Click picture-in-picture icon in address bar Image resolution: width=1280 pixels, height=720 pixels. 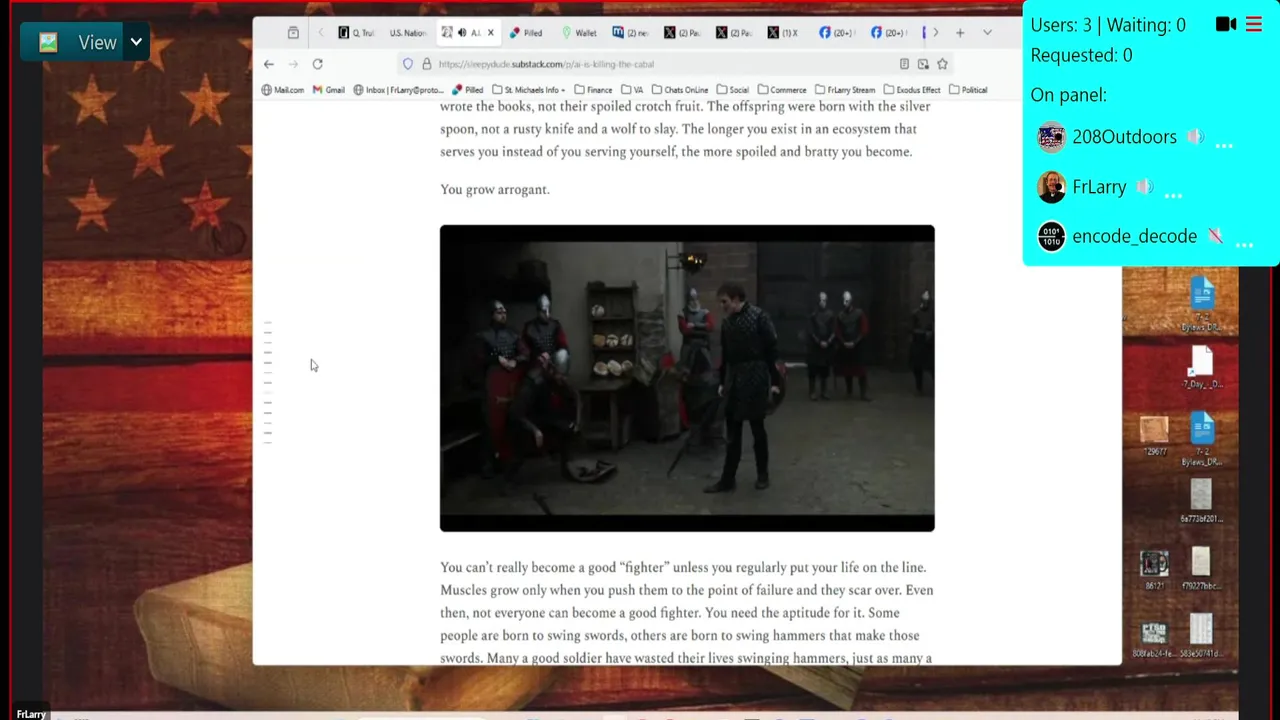coord(923,64)
